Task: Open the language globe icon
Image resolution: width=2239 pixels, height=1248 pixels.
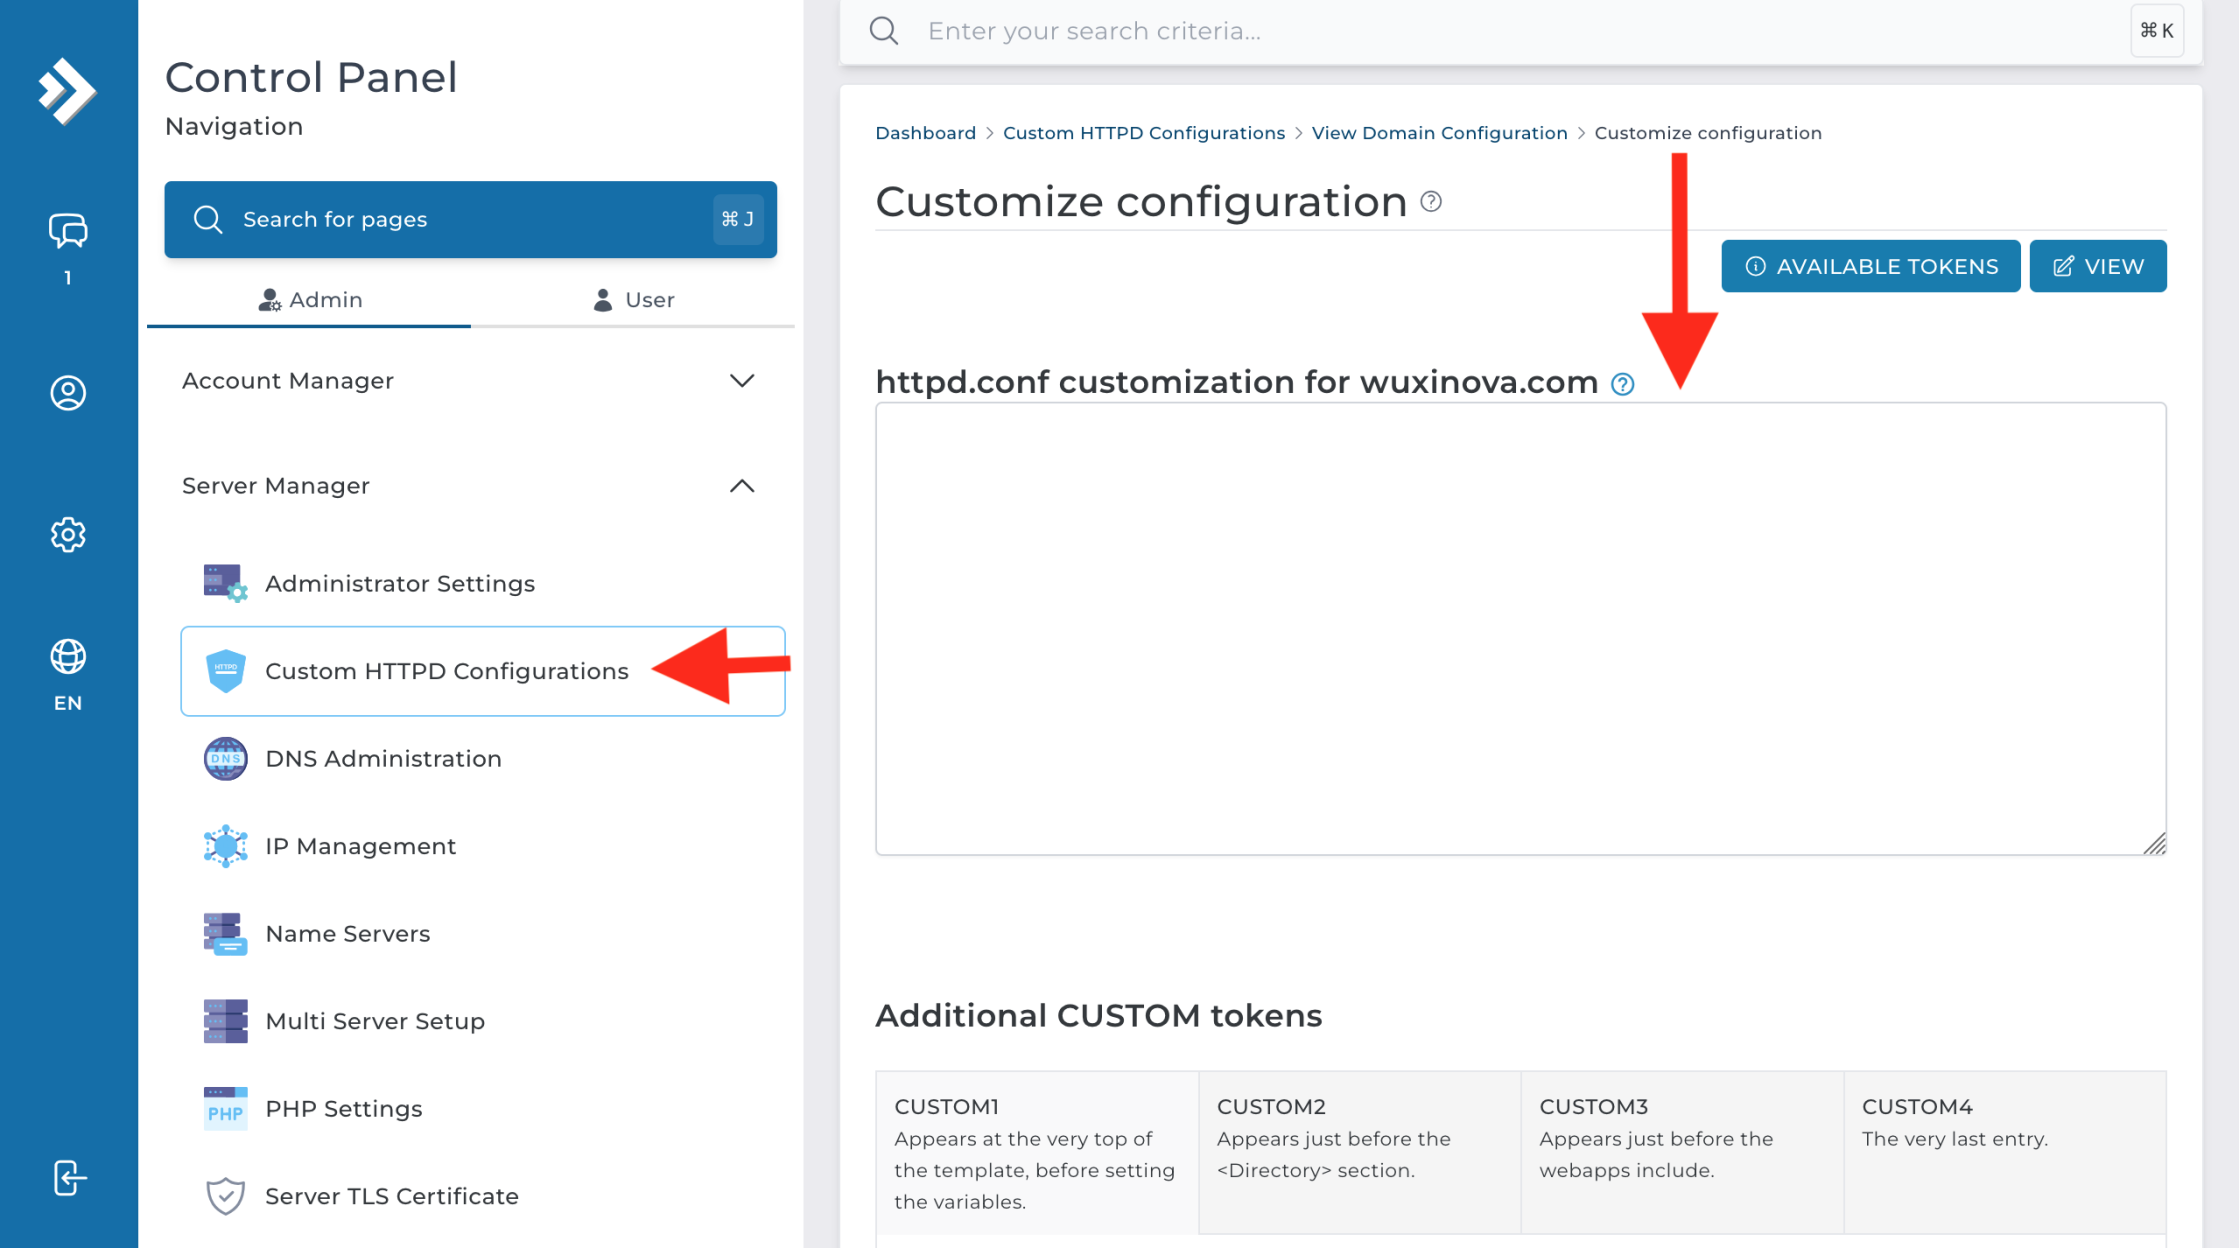Action: pos(68,657)
